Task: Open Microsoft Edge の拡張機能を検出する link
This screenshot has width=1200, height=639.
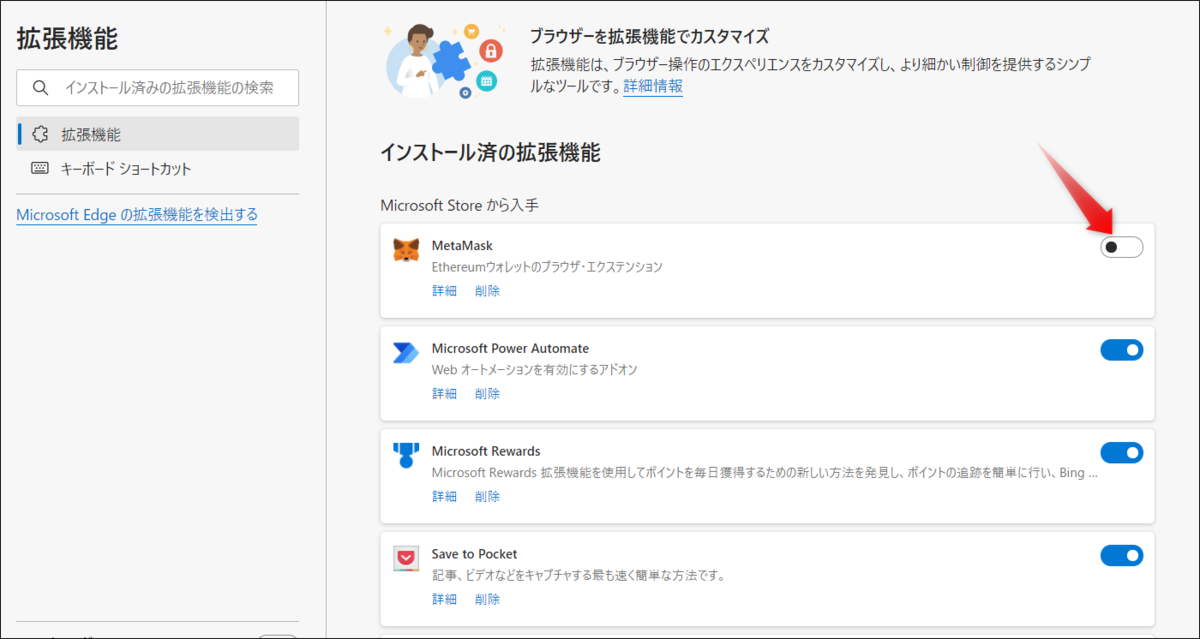Action: pos(137,214)
